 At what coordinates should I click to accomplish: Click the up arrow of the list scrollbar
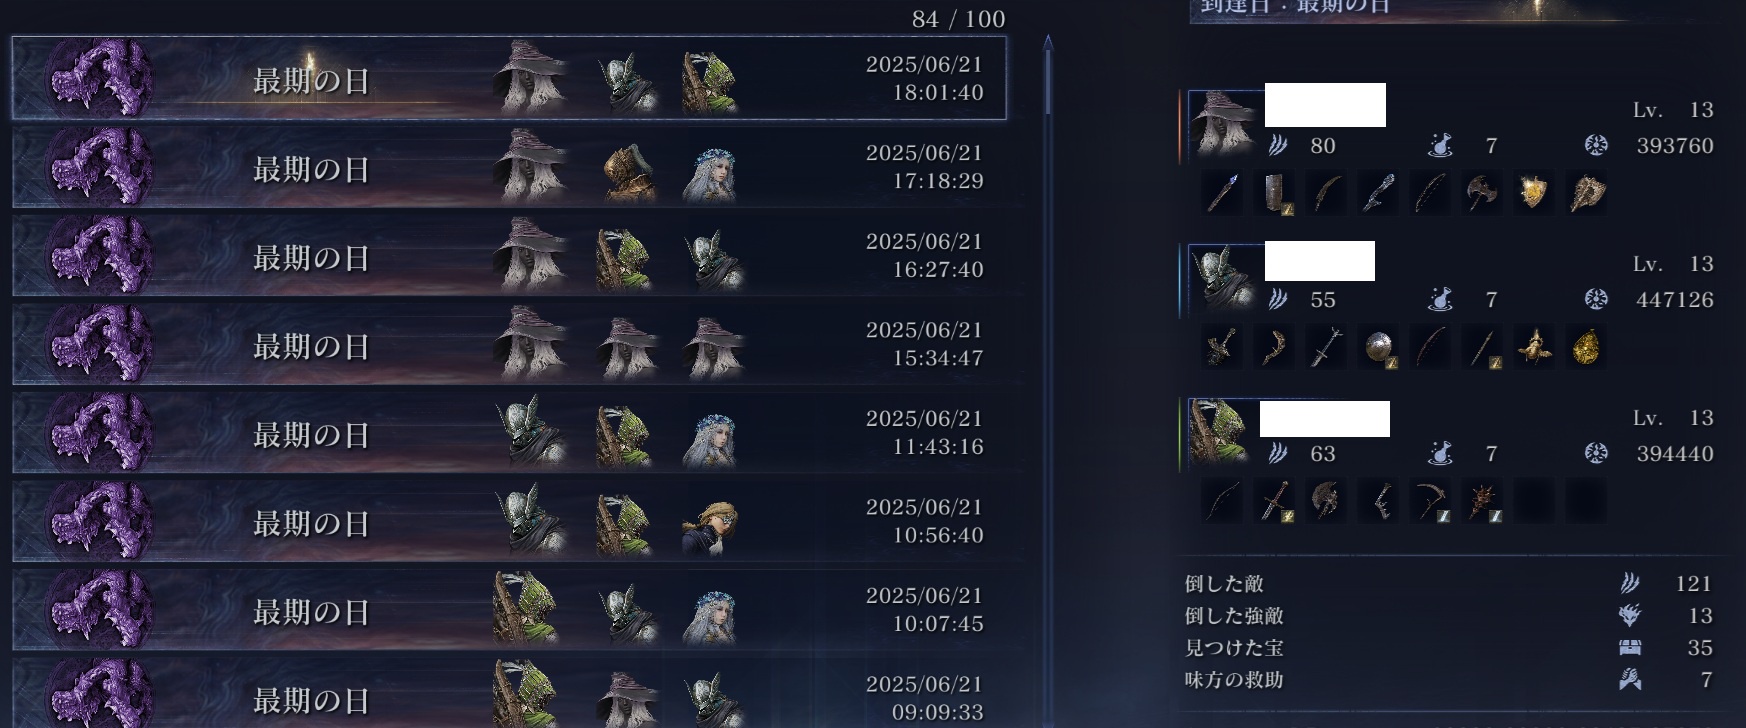(1047, 42)
